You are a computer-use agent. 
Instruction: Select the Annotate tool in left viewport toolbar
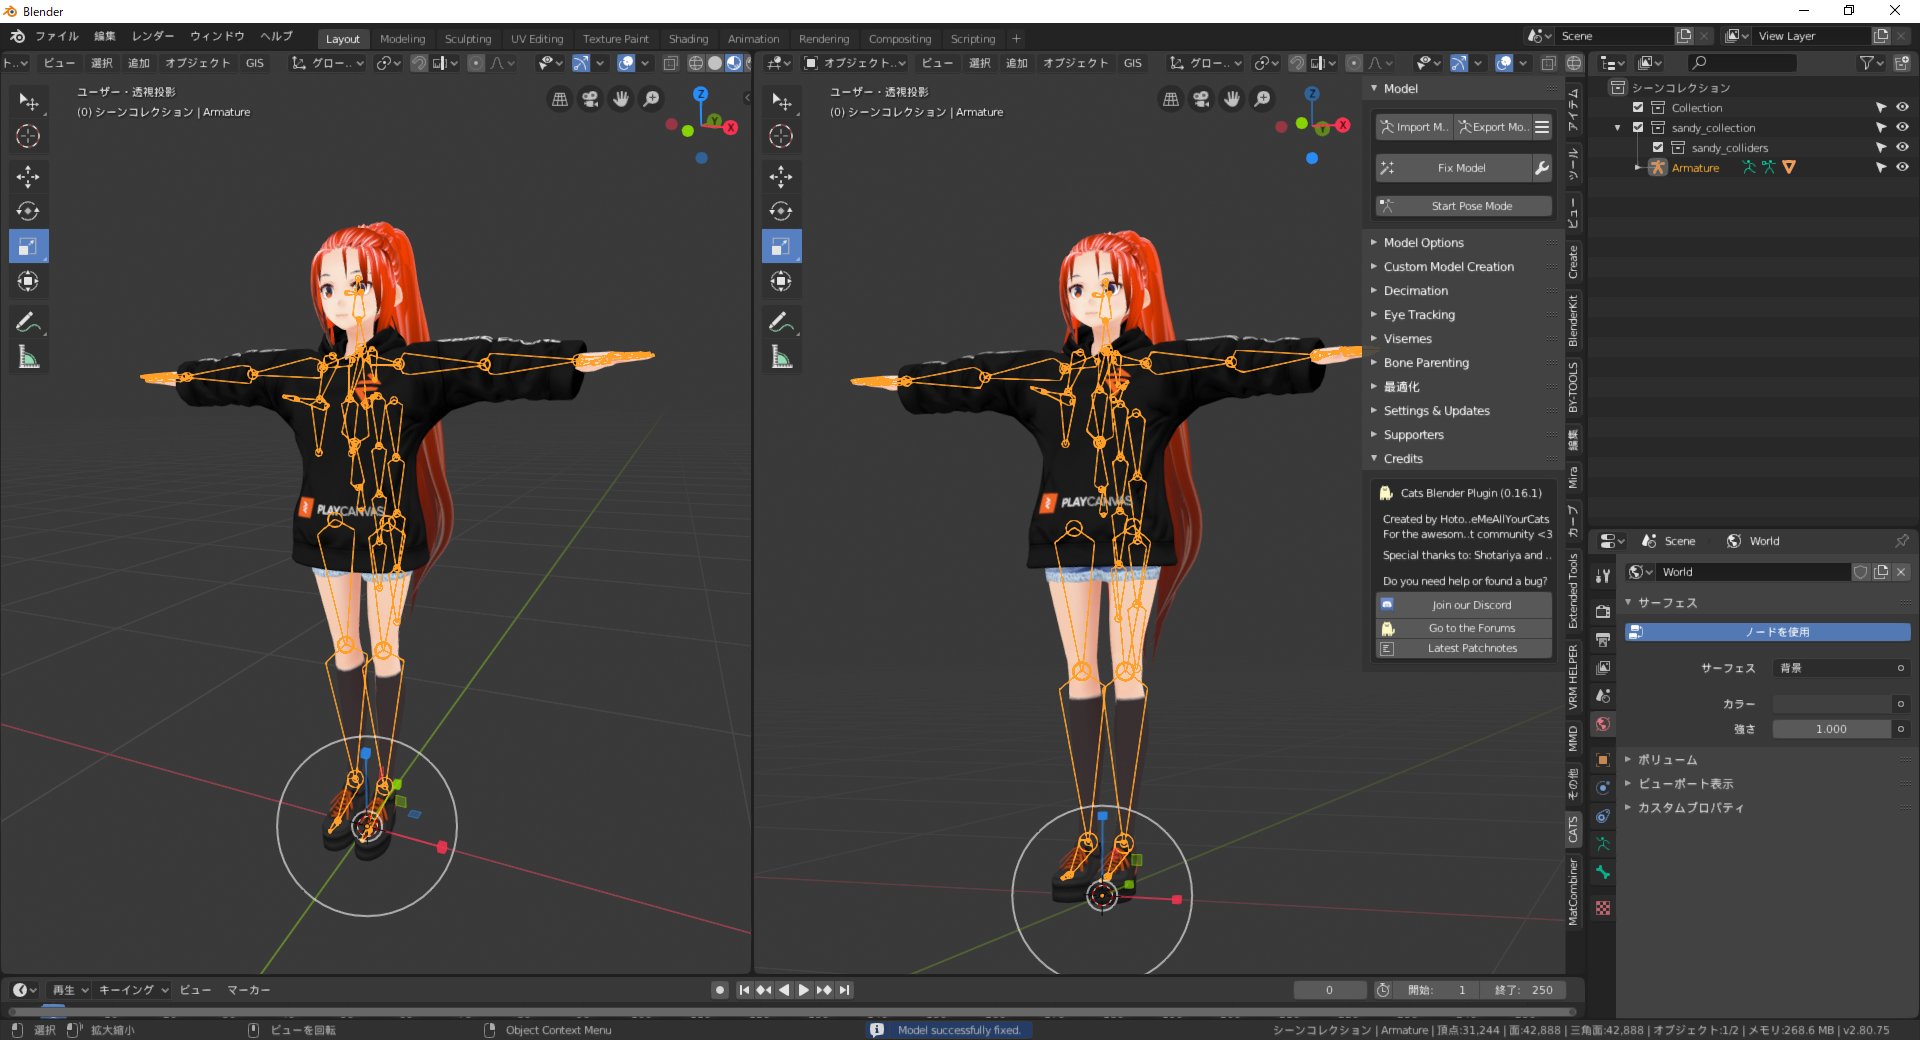28,322
